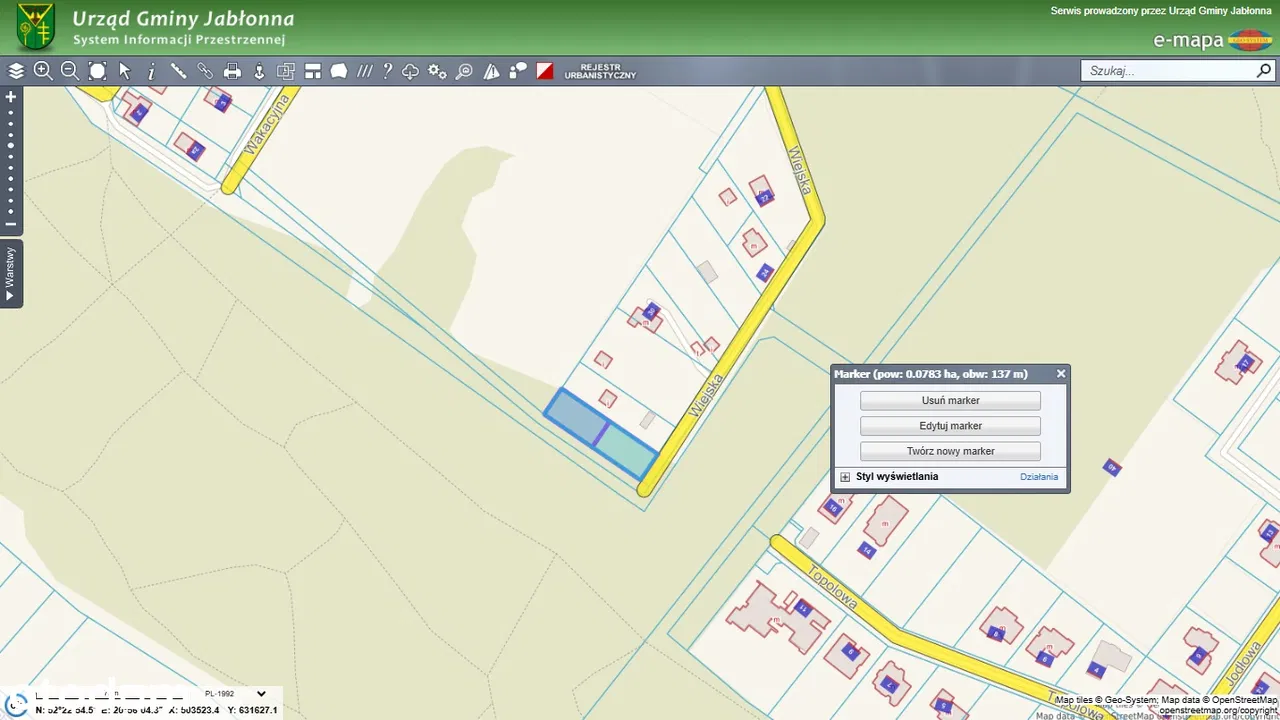Click the Twórz nowy marker button
Image resolution: width=1280 pixels, height=720 pixels.
coord(950,451)
